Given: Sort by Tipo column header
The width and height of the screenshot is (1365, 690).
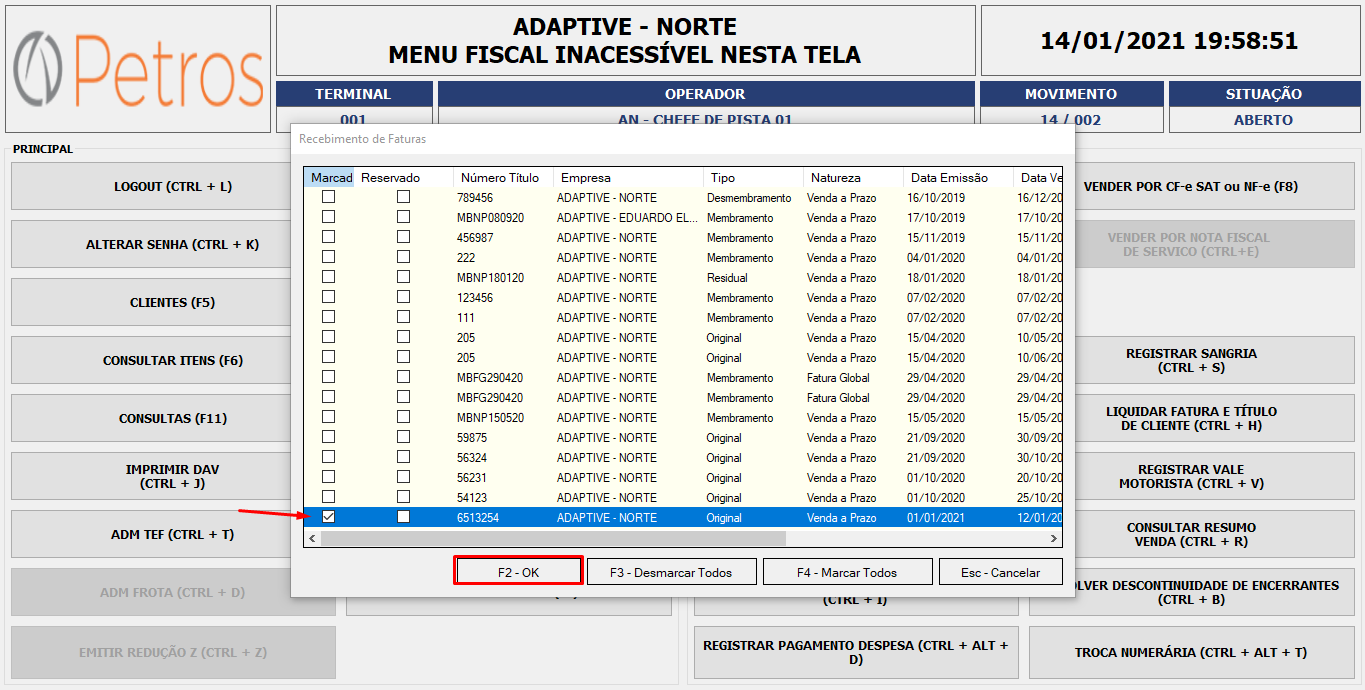Looking at the screenshot, I should (x=754, y=177).
